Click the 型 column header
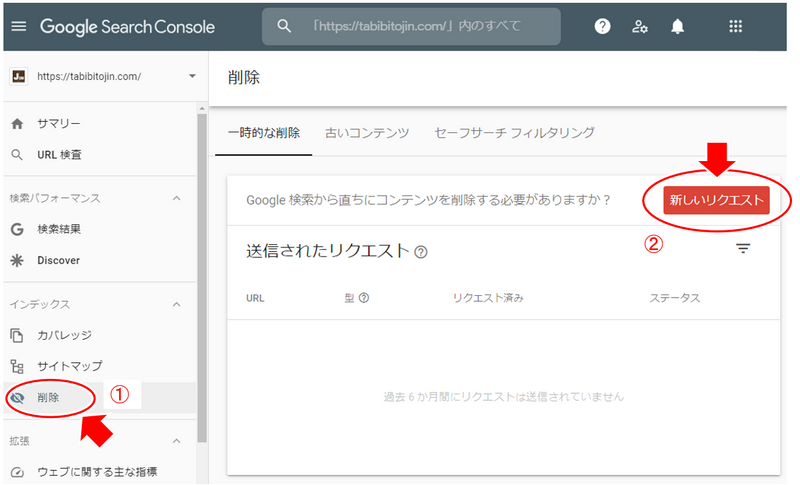The height and width of the screenshot is (485, 800). tap(349, 298)
